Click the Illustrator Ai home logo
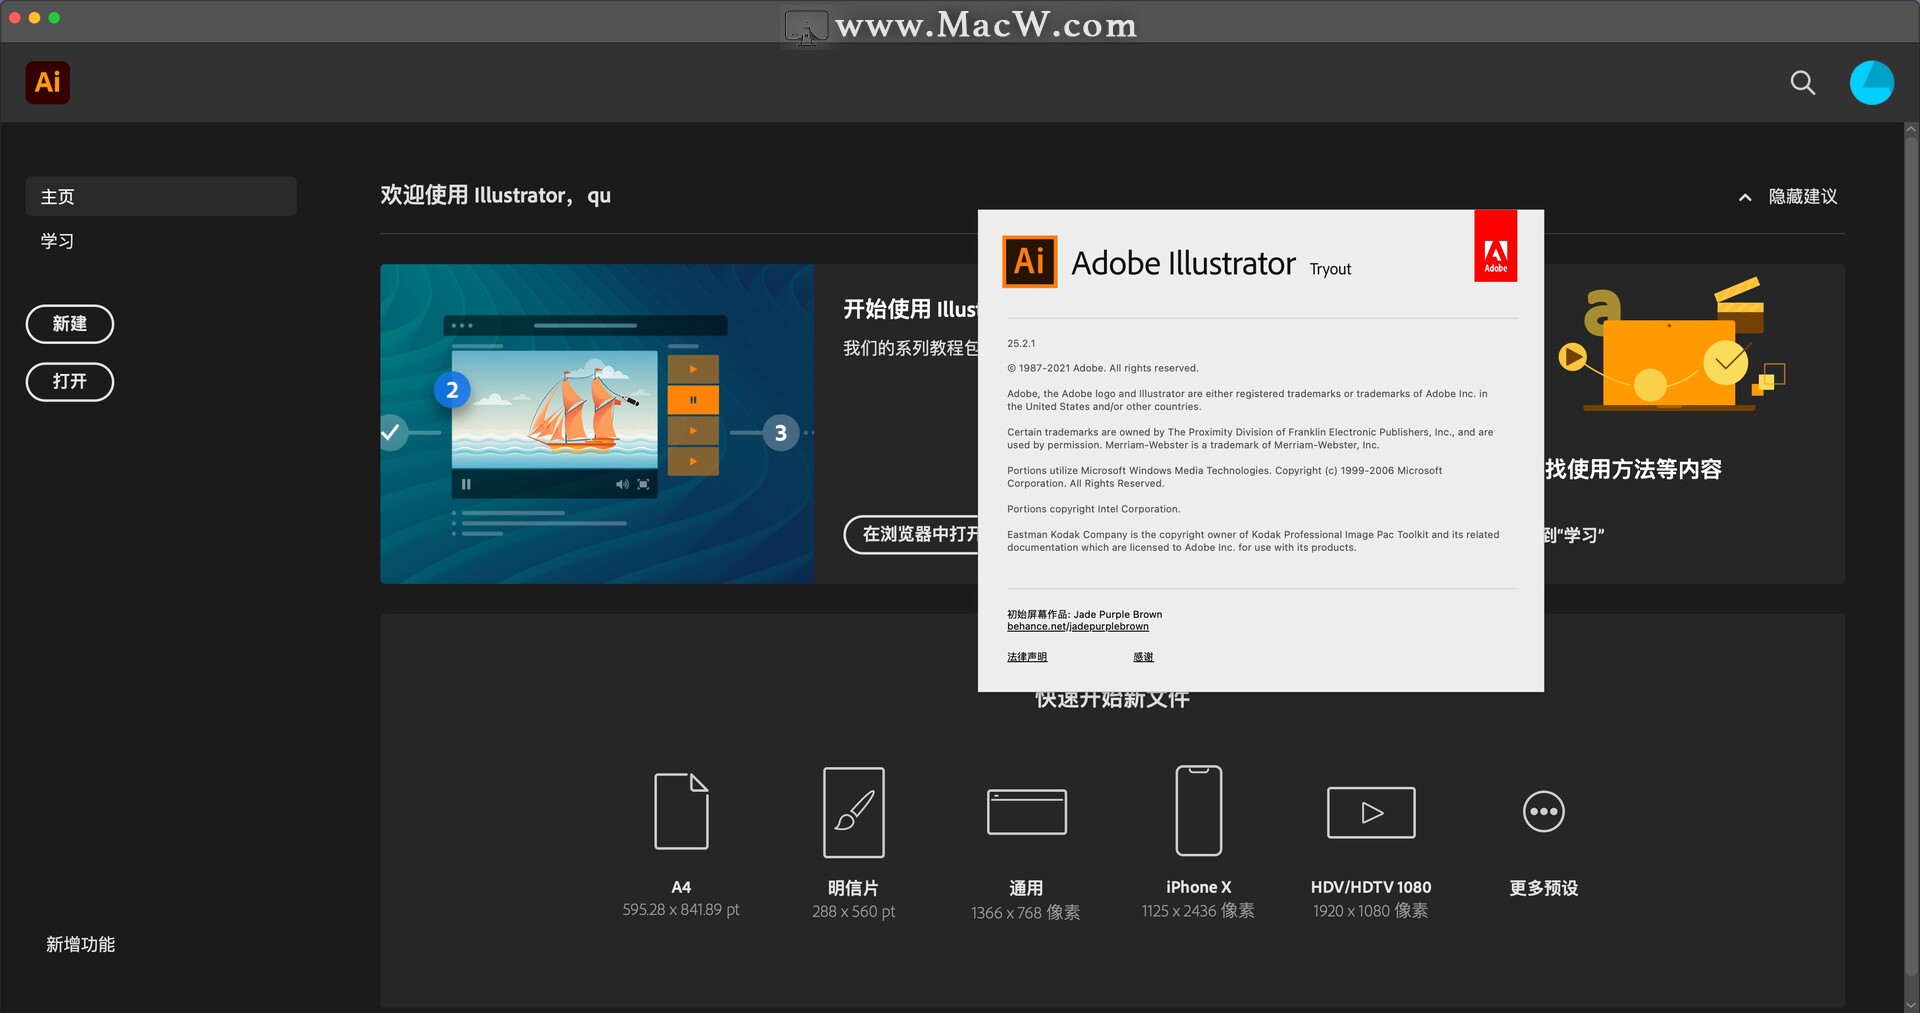Viewport: 1920px width, 1013px height. (x=48, y=82)
